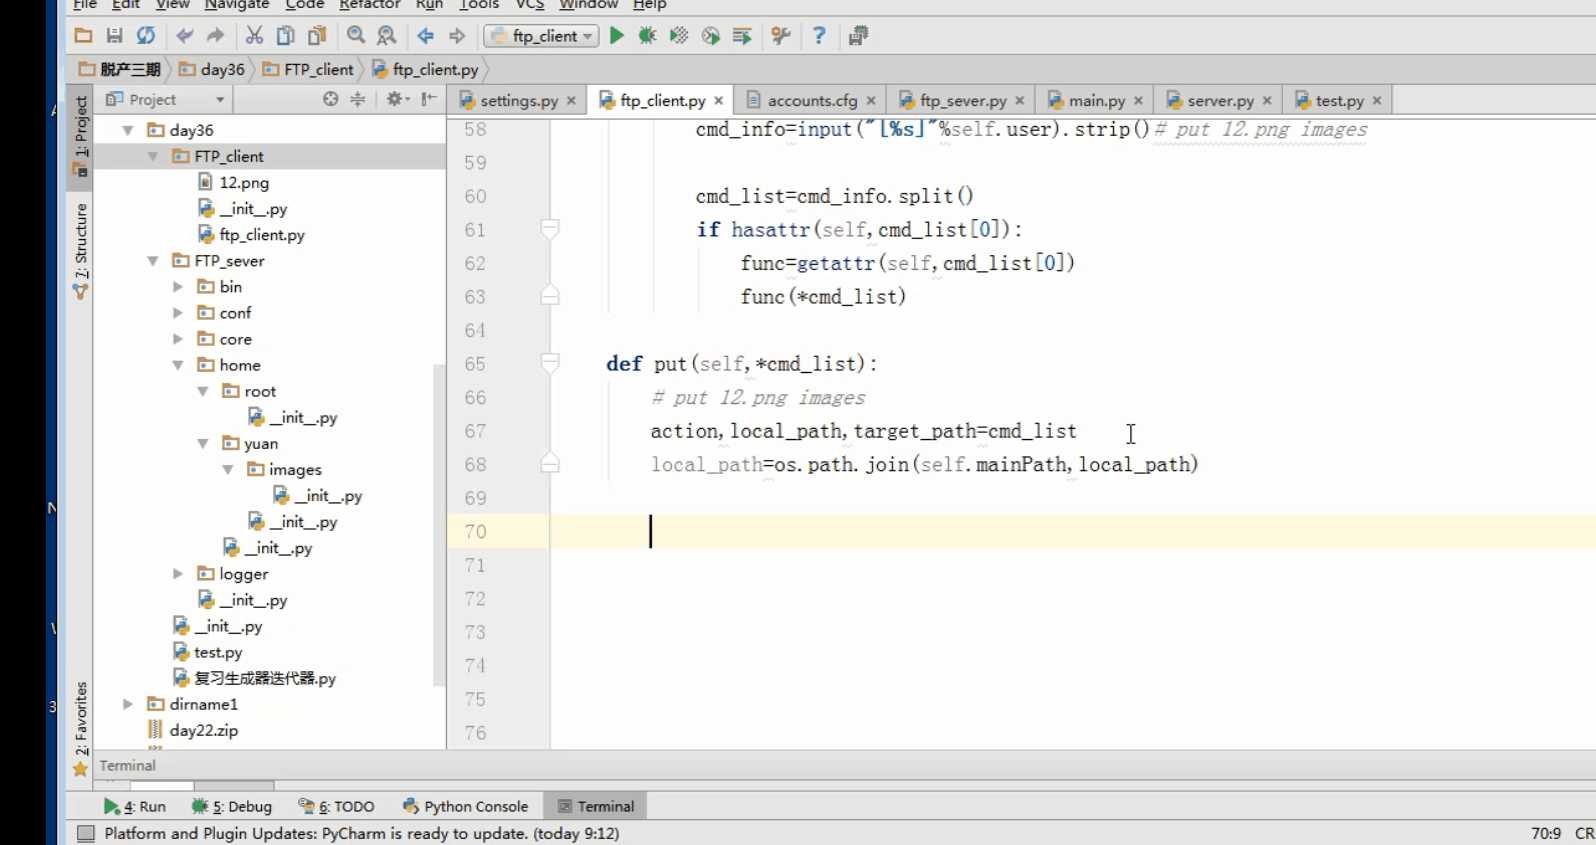The height and width of the screenshot is (845, 1596).
Task: Click the concurrency diagram run icon
Action: coord(742,36)
